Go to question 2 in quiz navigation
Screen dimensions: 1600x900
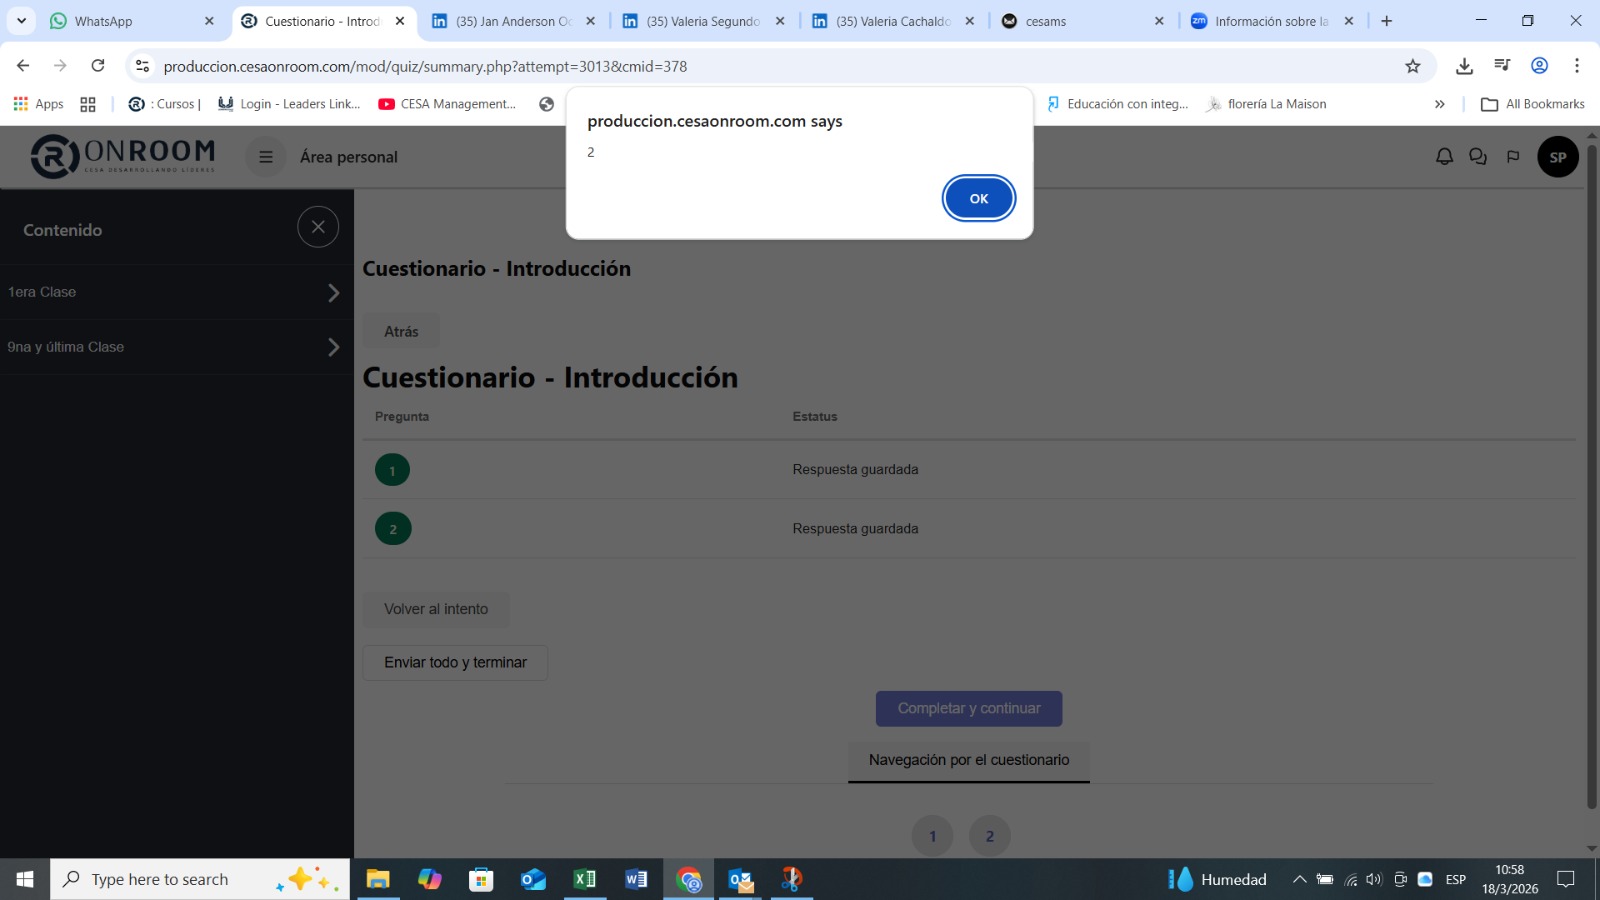989,836
